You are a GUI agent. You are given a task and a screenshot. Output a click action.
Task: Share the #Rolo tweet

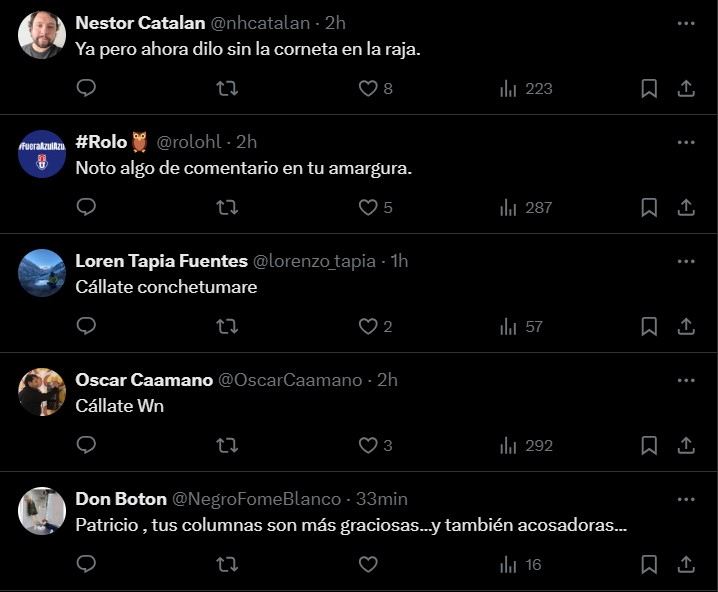[x=686, y=207]
